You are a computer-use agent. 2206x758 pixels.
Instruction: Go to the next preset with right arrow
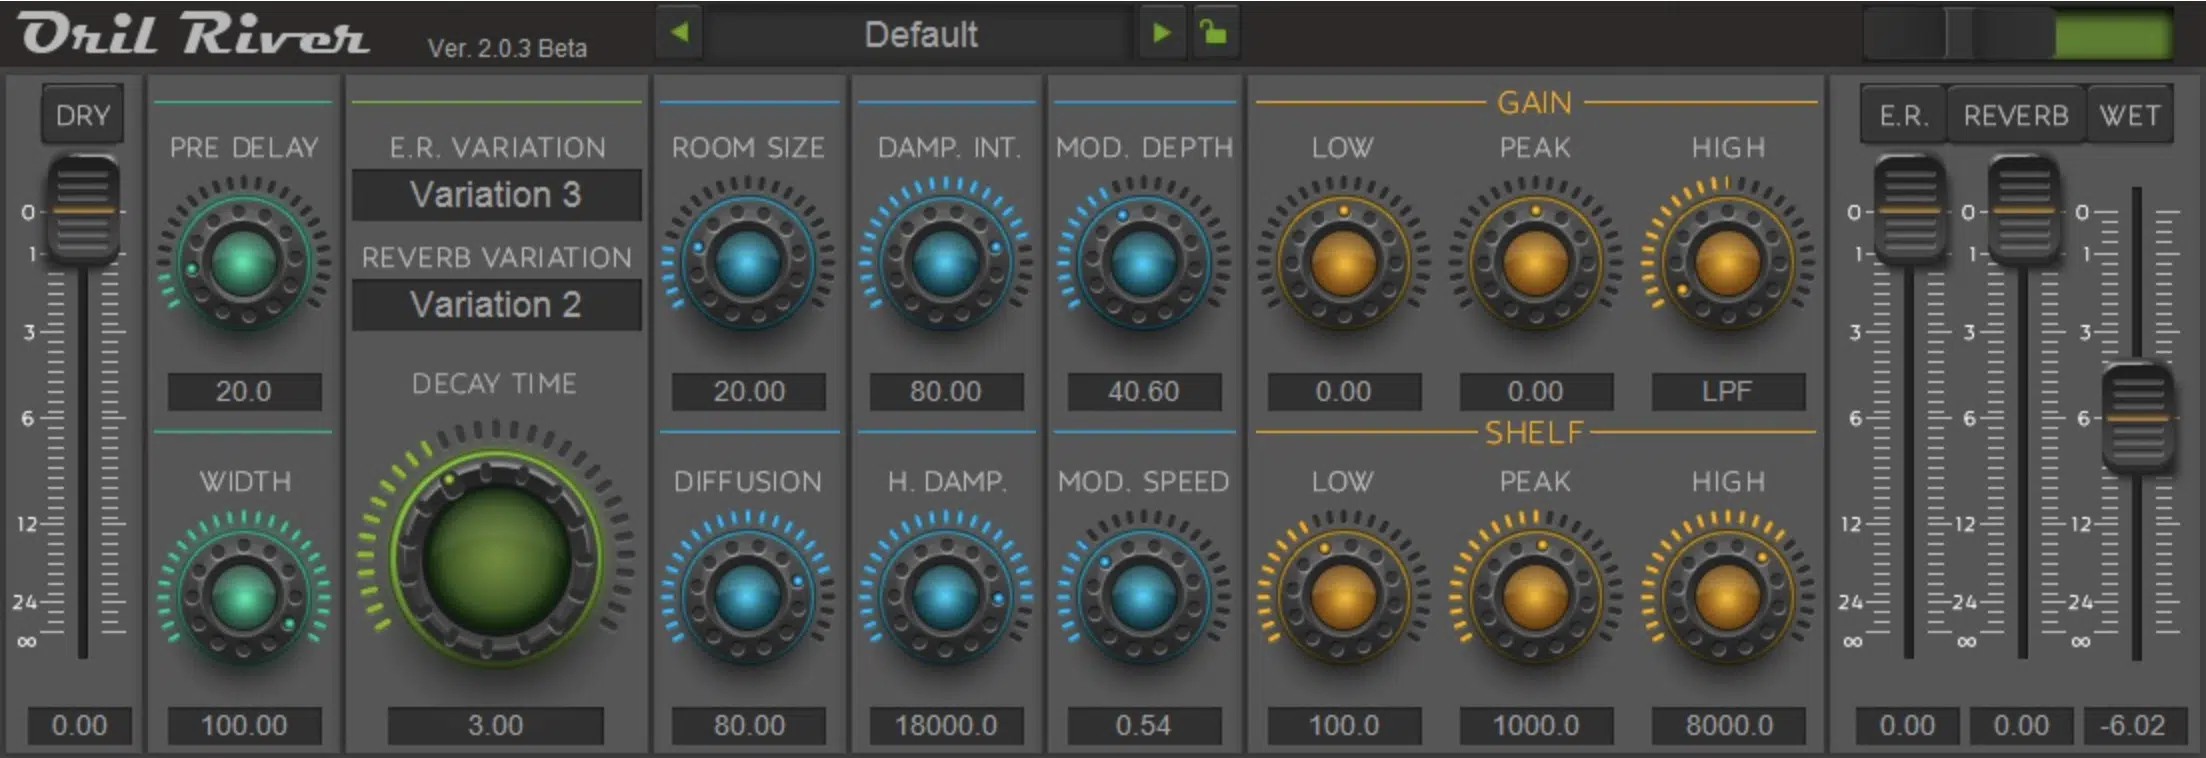1161,33
